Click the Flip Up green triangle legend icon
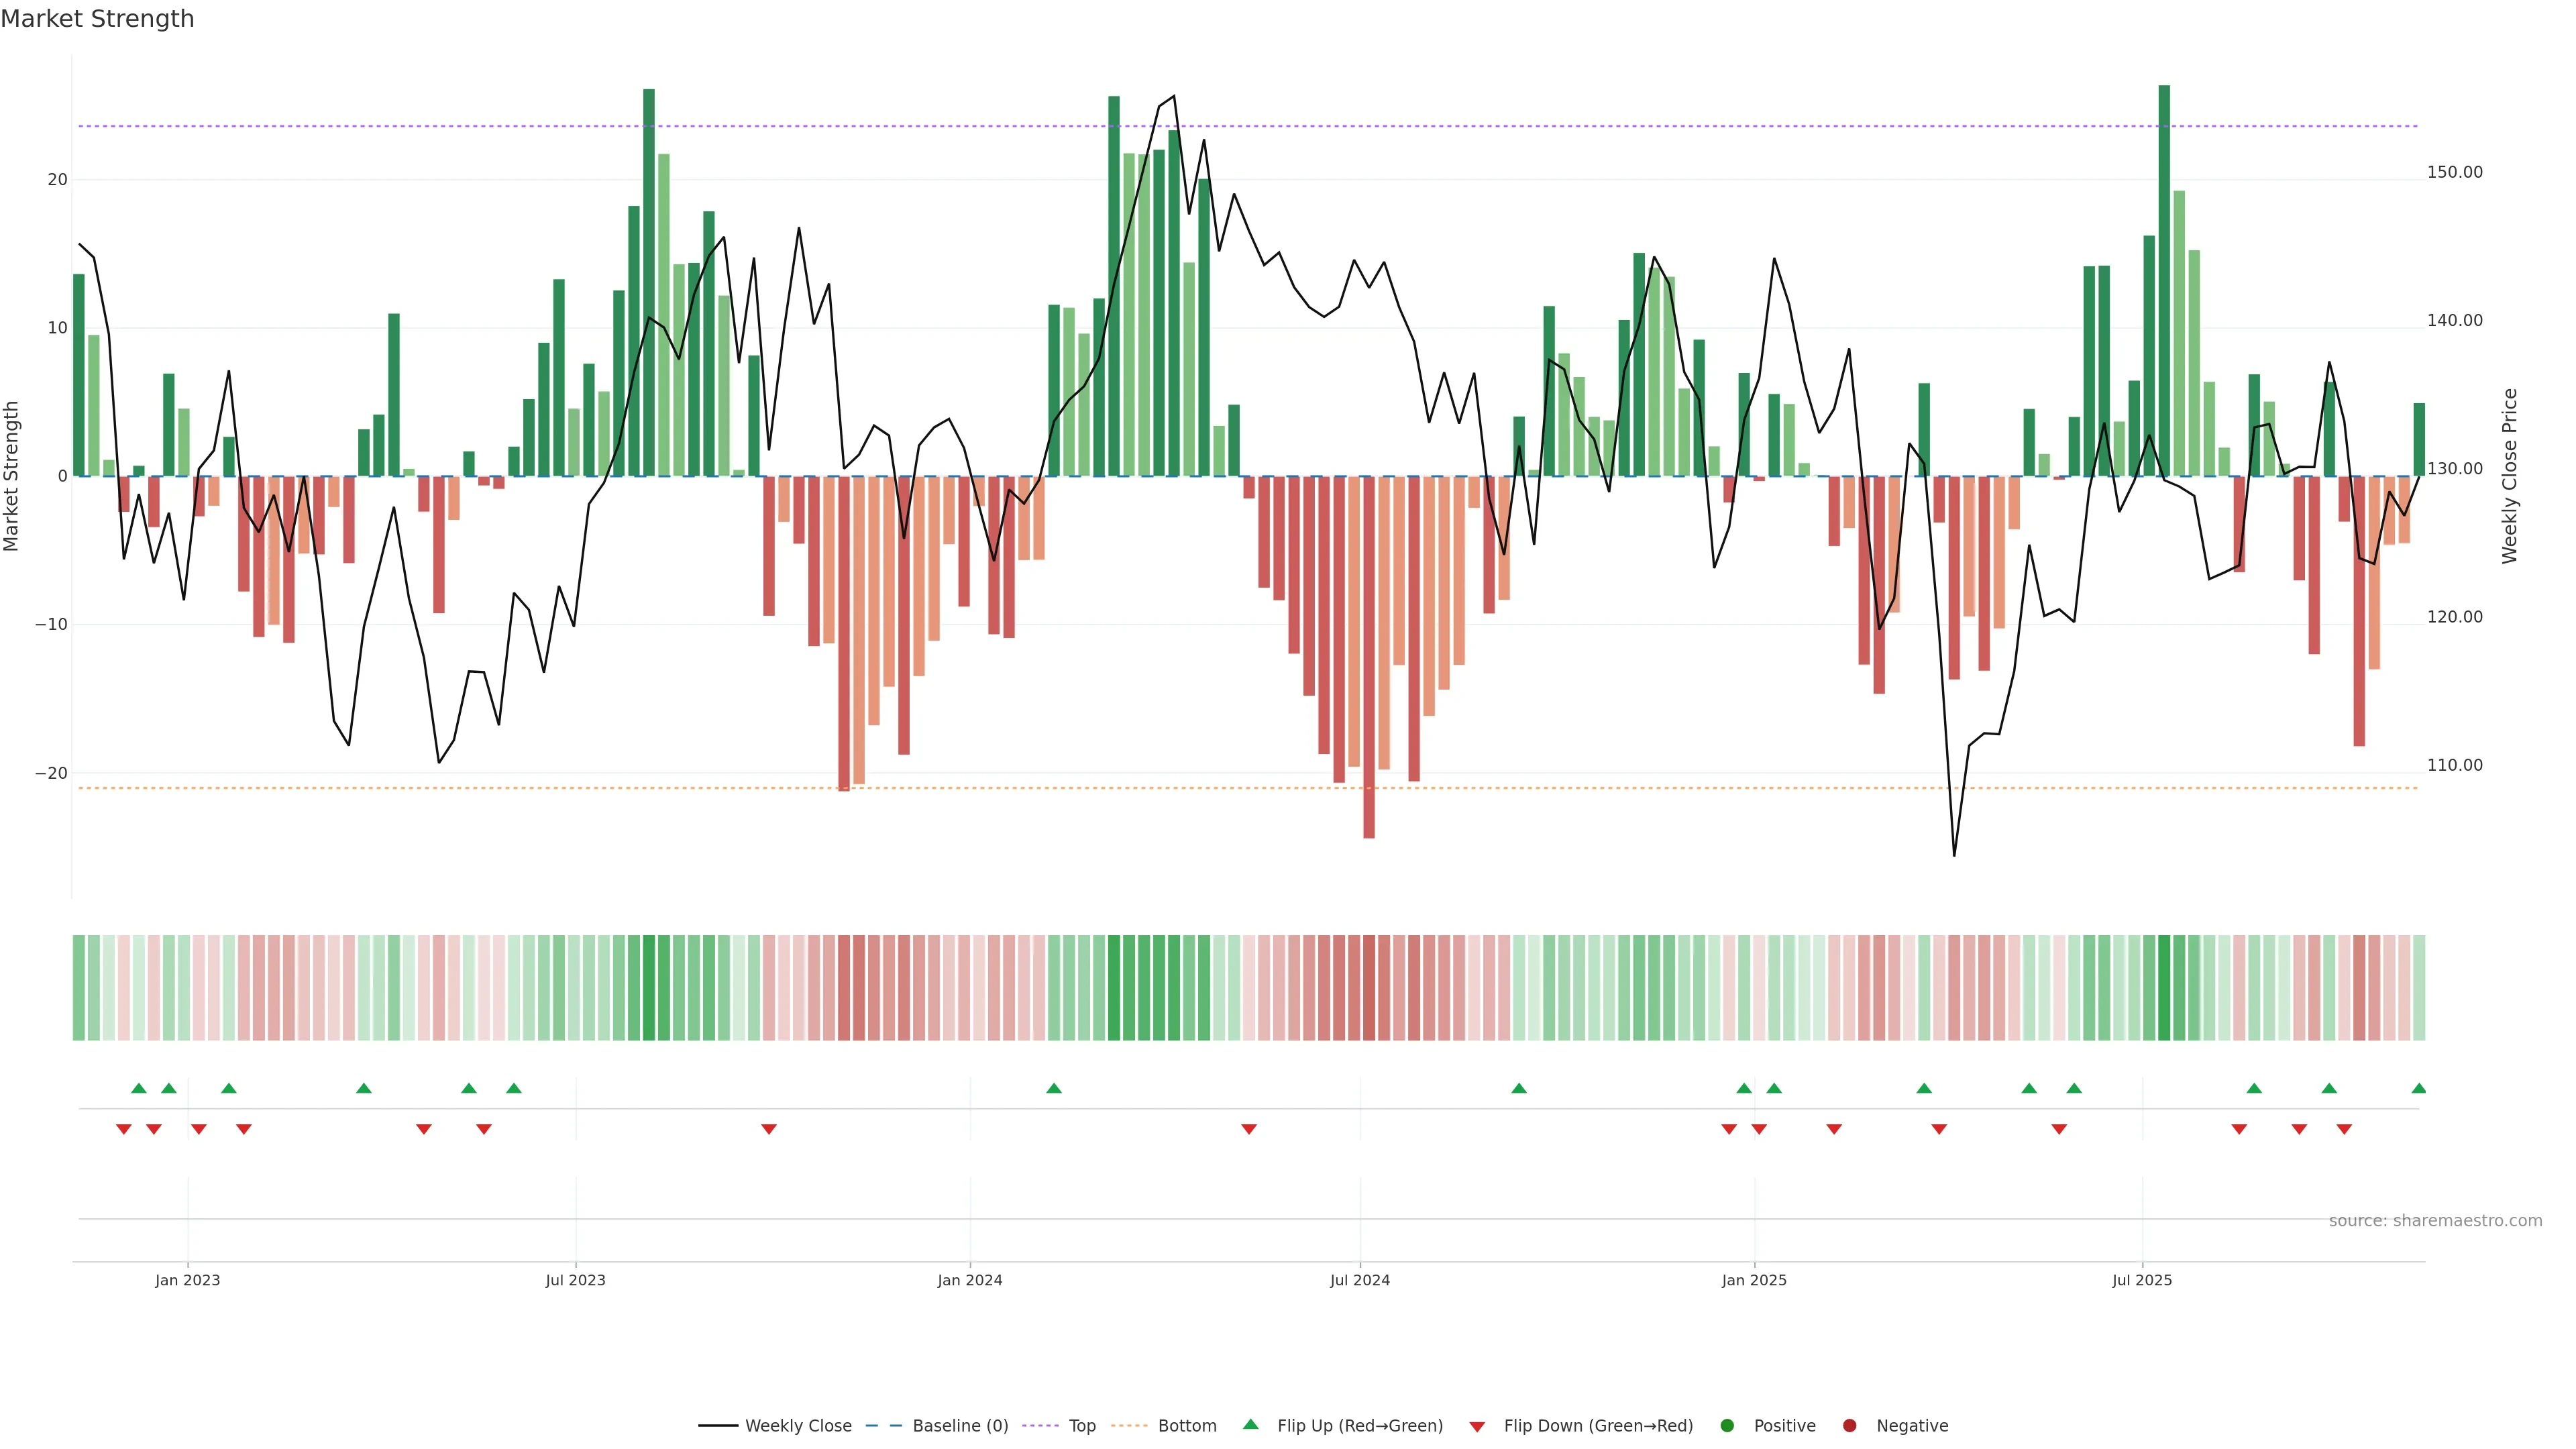Image resolution: width=2576 pixels, height=1449 pixels. [1250, 1424]
